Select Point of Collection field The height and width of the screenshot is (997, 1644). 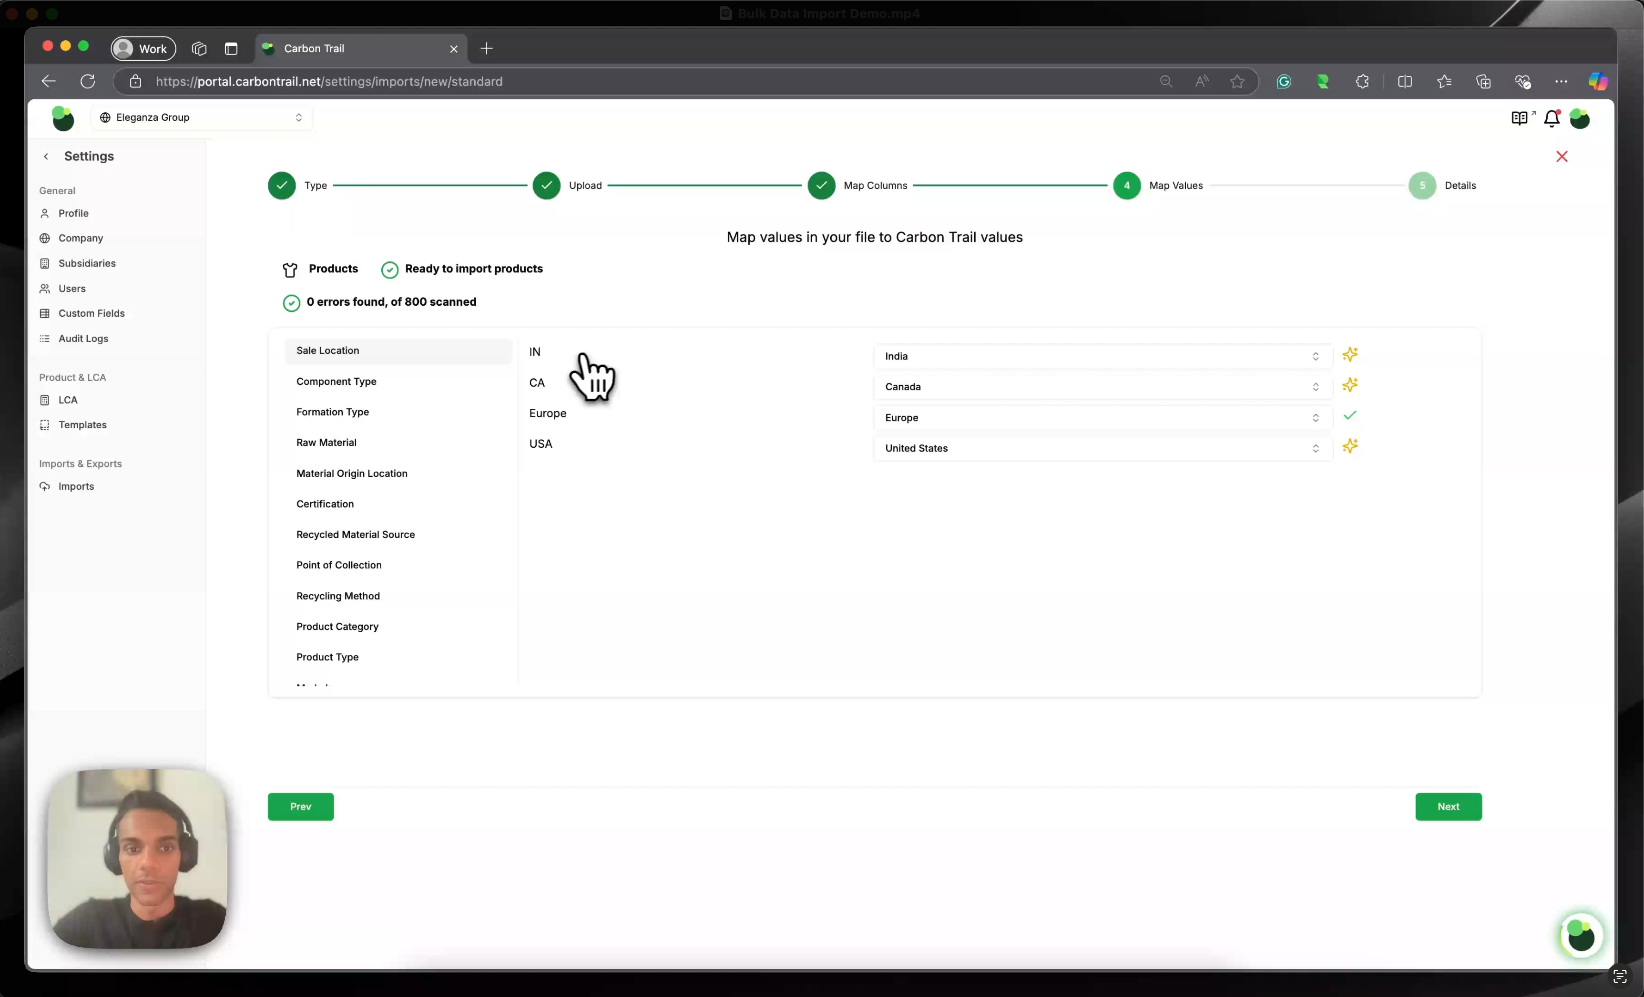[x=398, y=565]
